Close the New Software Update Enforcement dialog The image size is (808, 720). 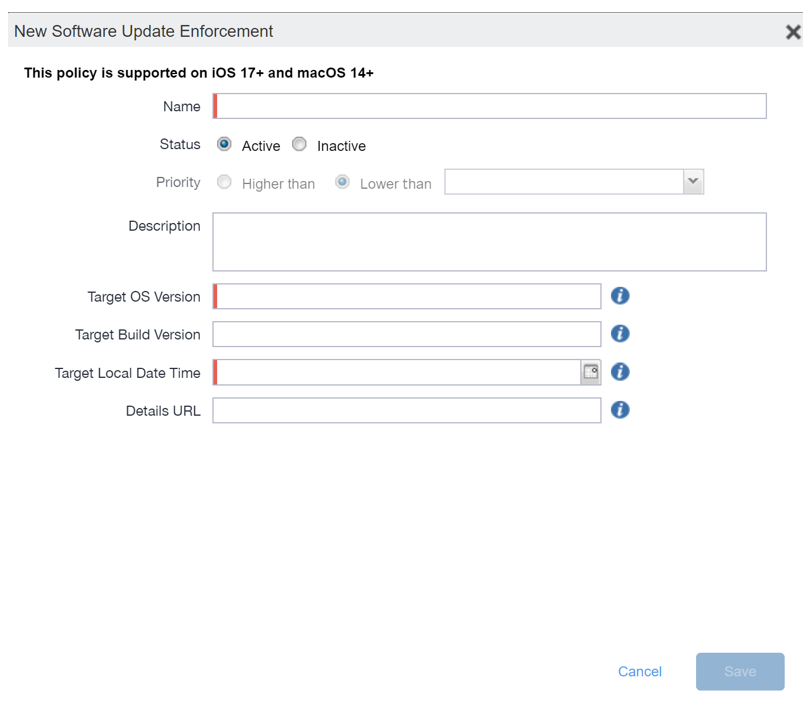(x=793, y=32)
